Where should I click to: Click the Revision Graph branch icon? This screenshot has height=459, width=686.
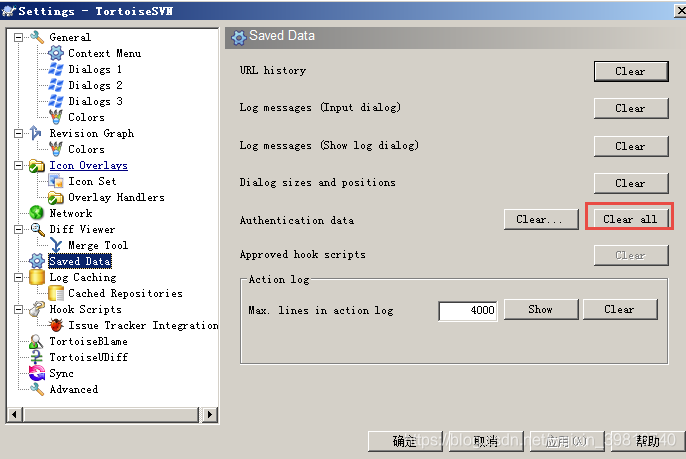[36, 133]
